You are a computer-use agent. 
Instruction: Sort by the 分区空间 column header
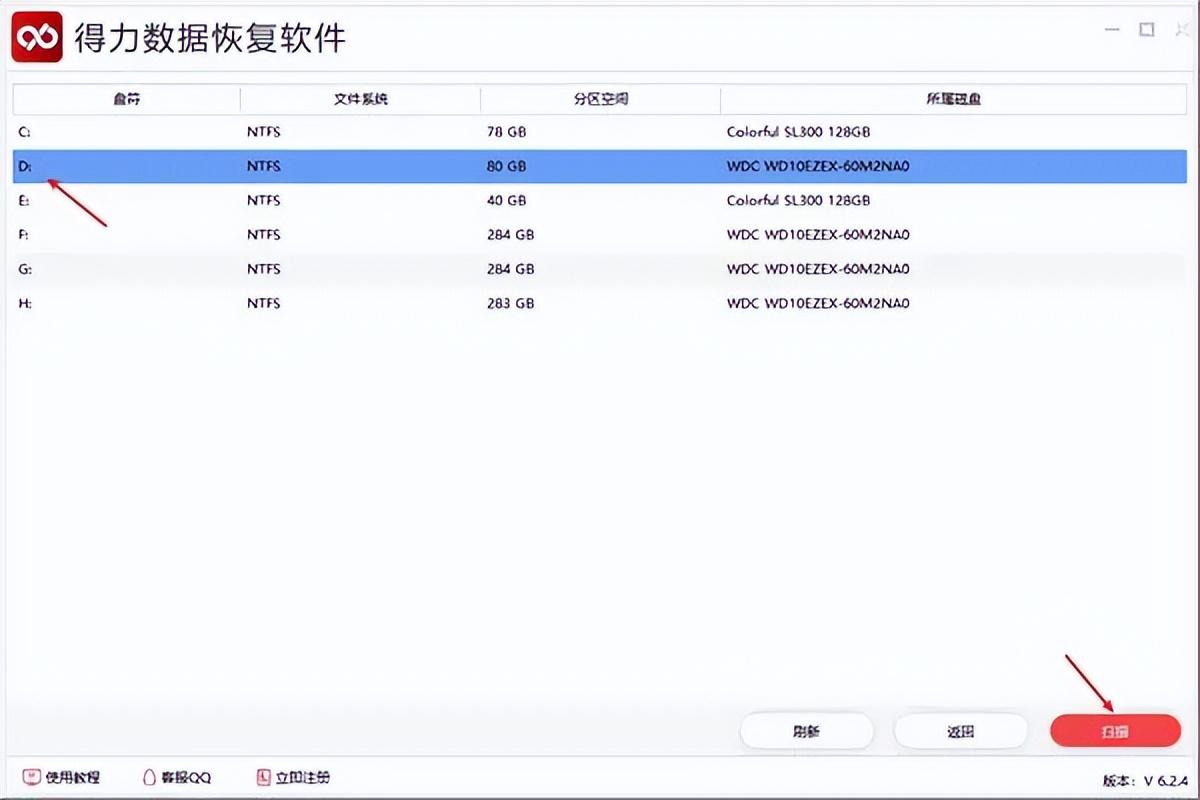600,99
